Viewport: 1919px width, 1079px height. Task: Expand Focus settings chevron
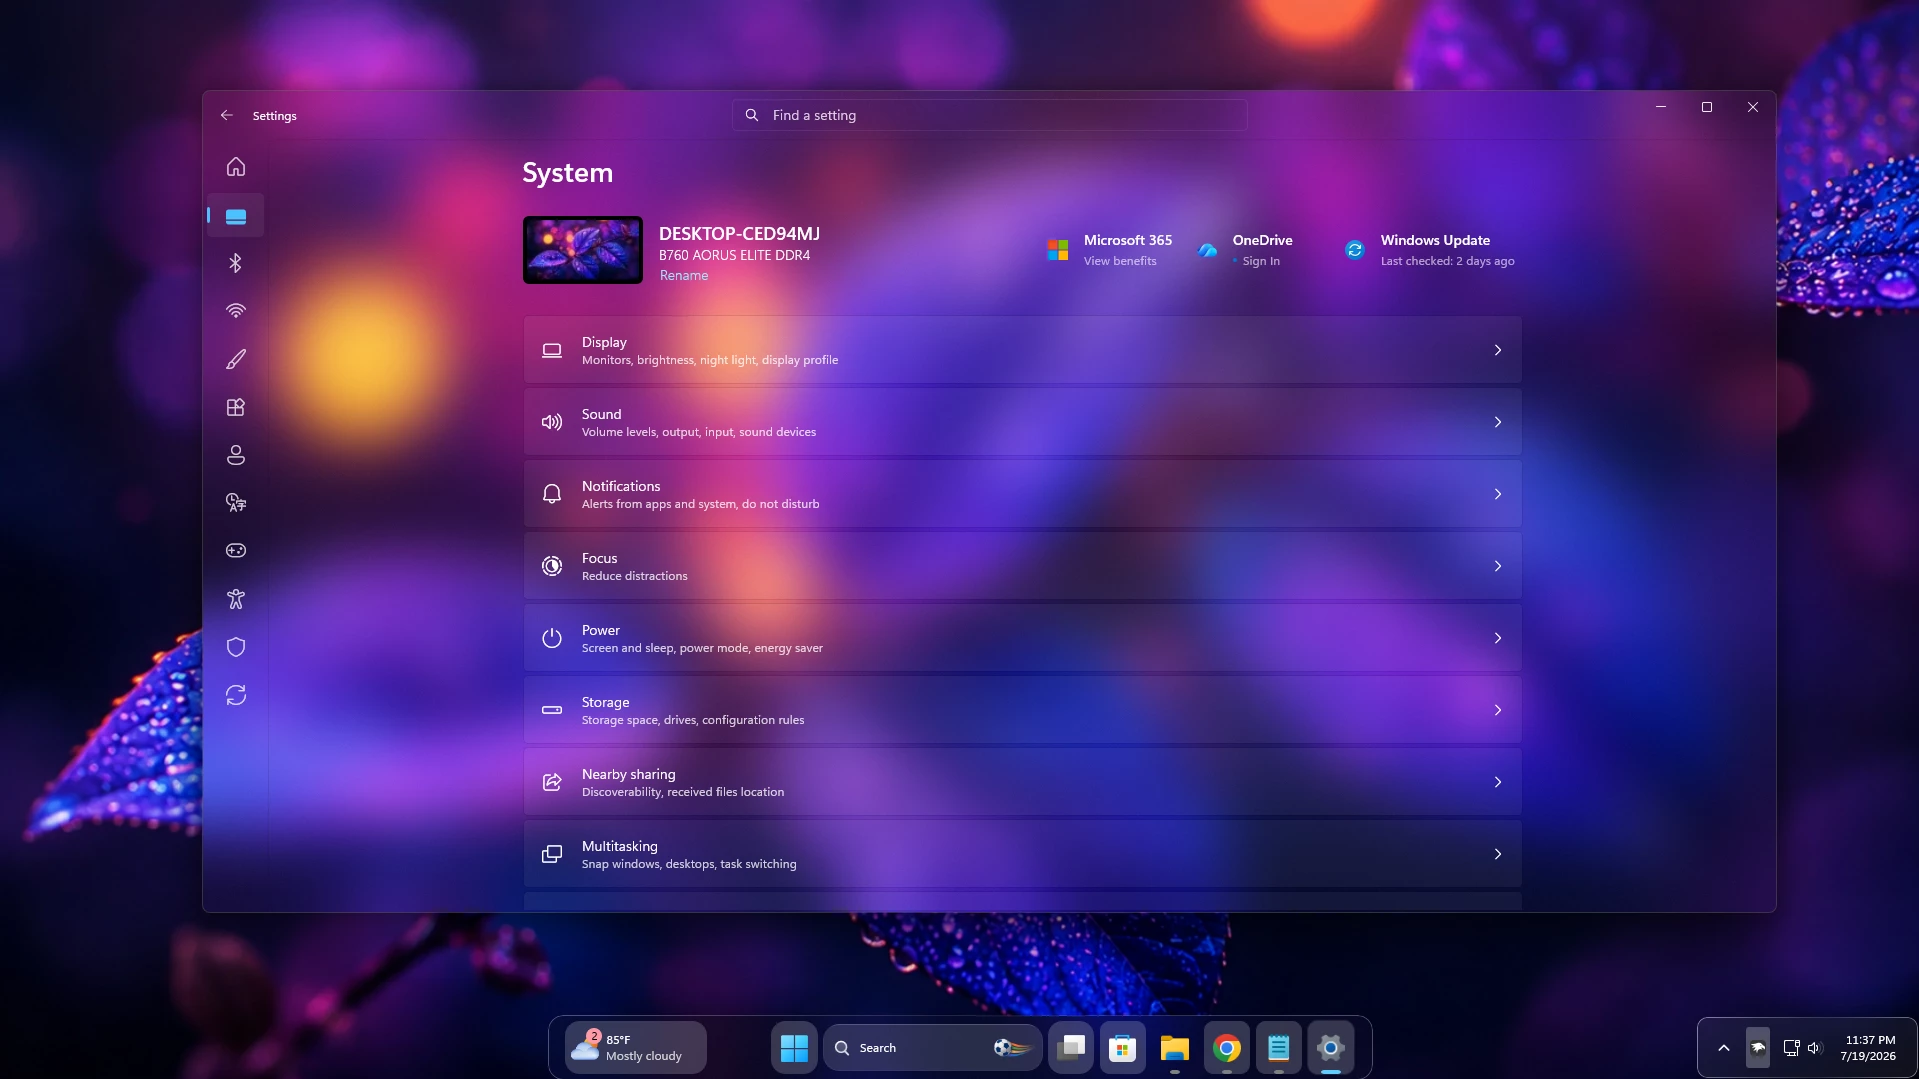coord(1498,566)
